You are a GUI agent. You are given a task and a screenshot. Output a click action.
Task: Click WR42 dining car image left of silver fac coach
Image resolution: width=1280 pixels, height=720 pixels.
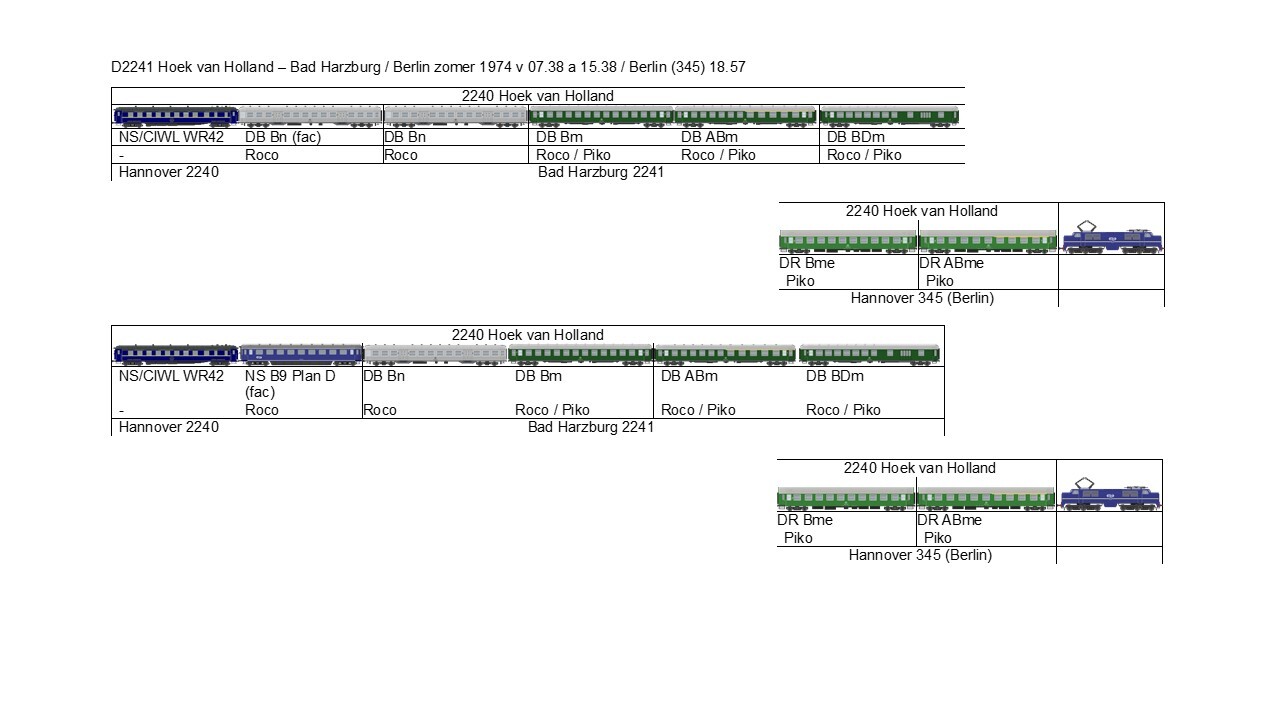point(176,116)
